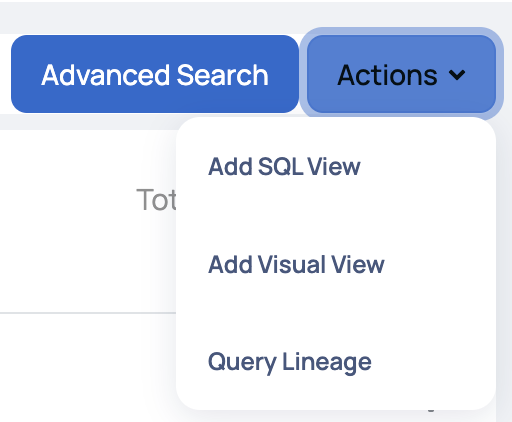Toggle the Actions button
The image size is (512, 422).
401,74
